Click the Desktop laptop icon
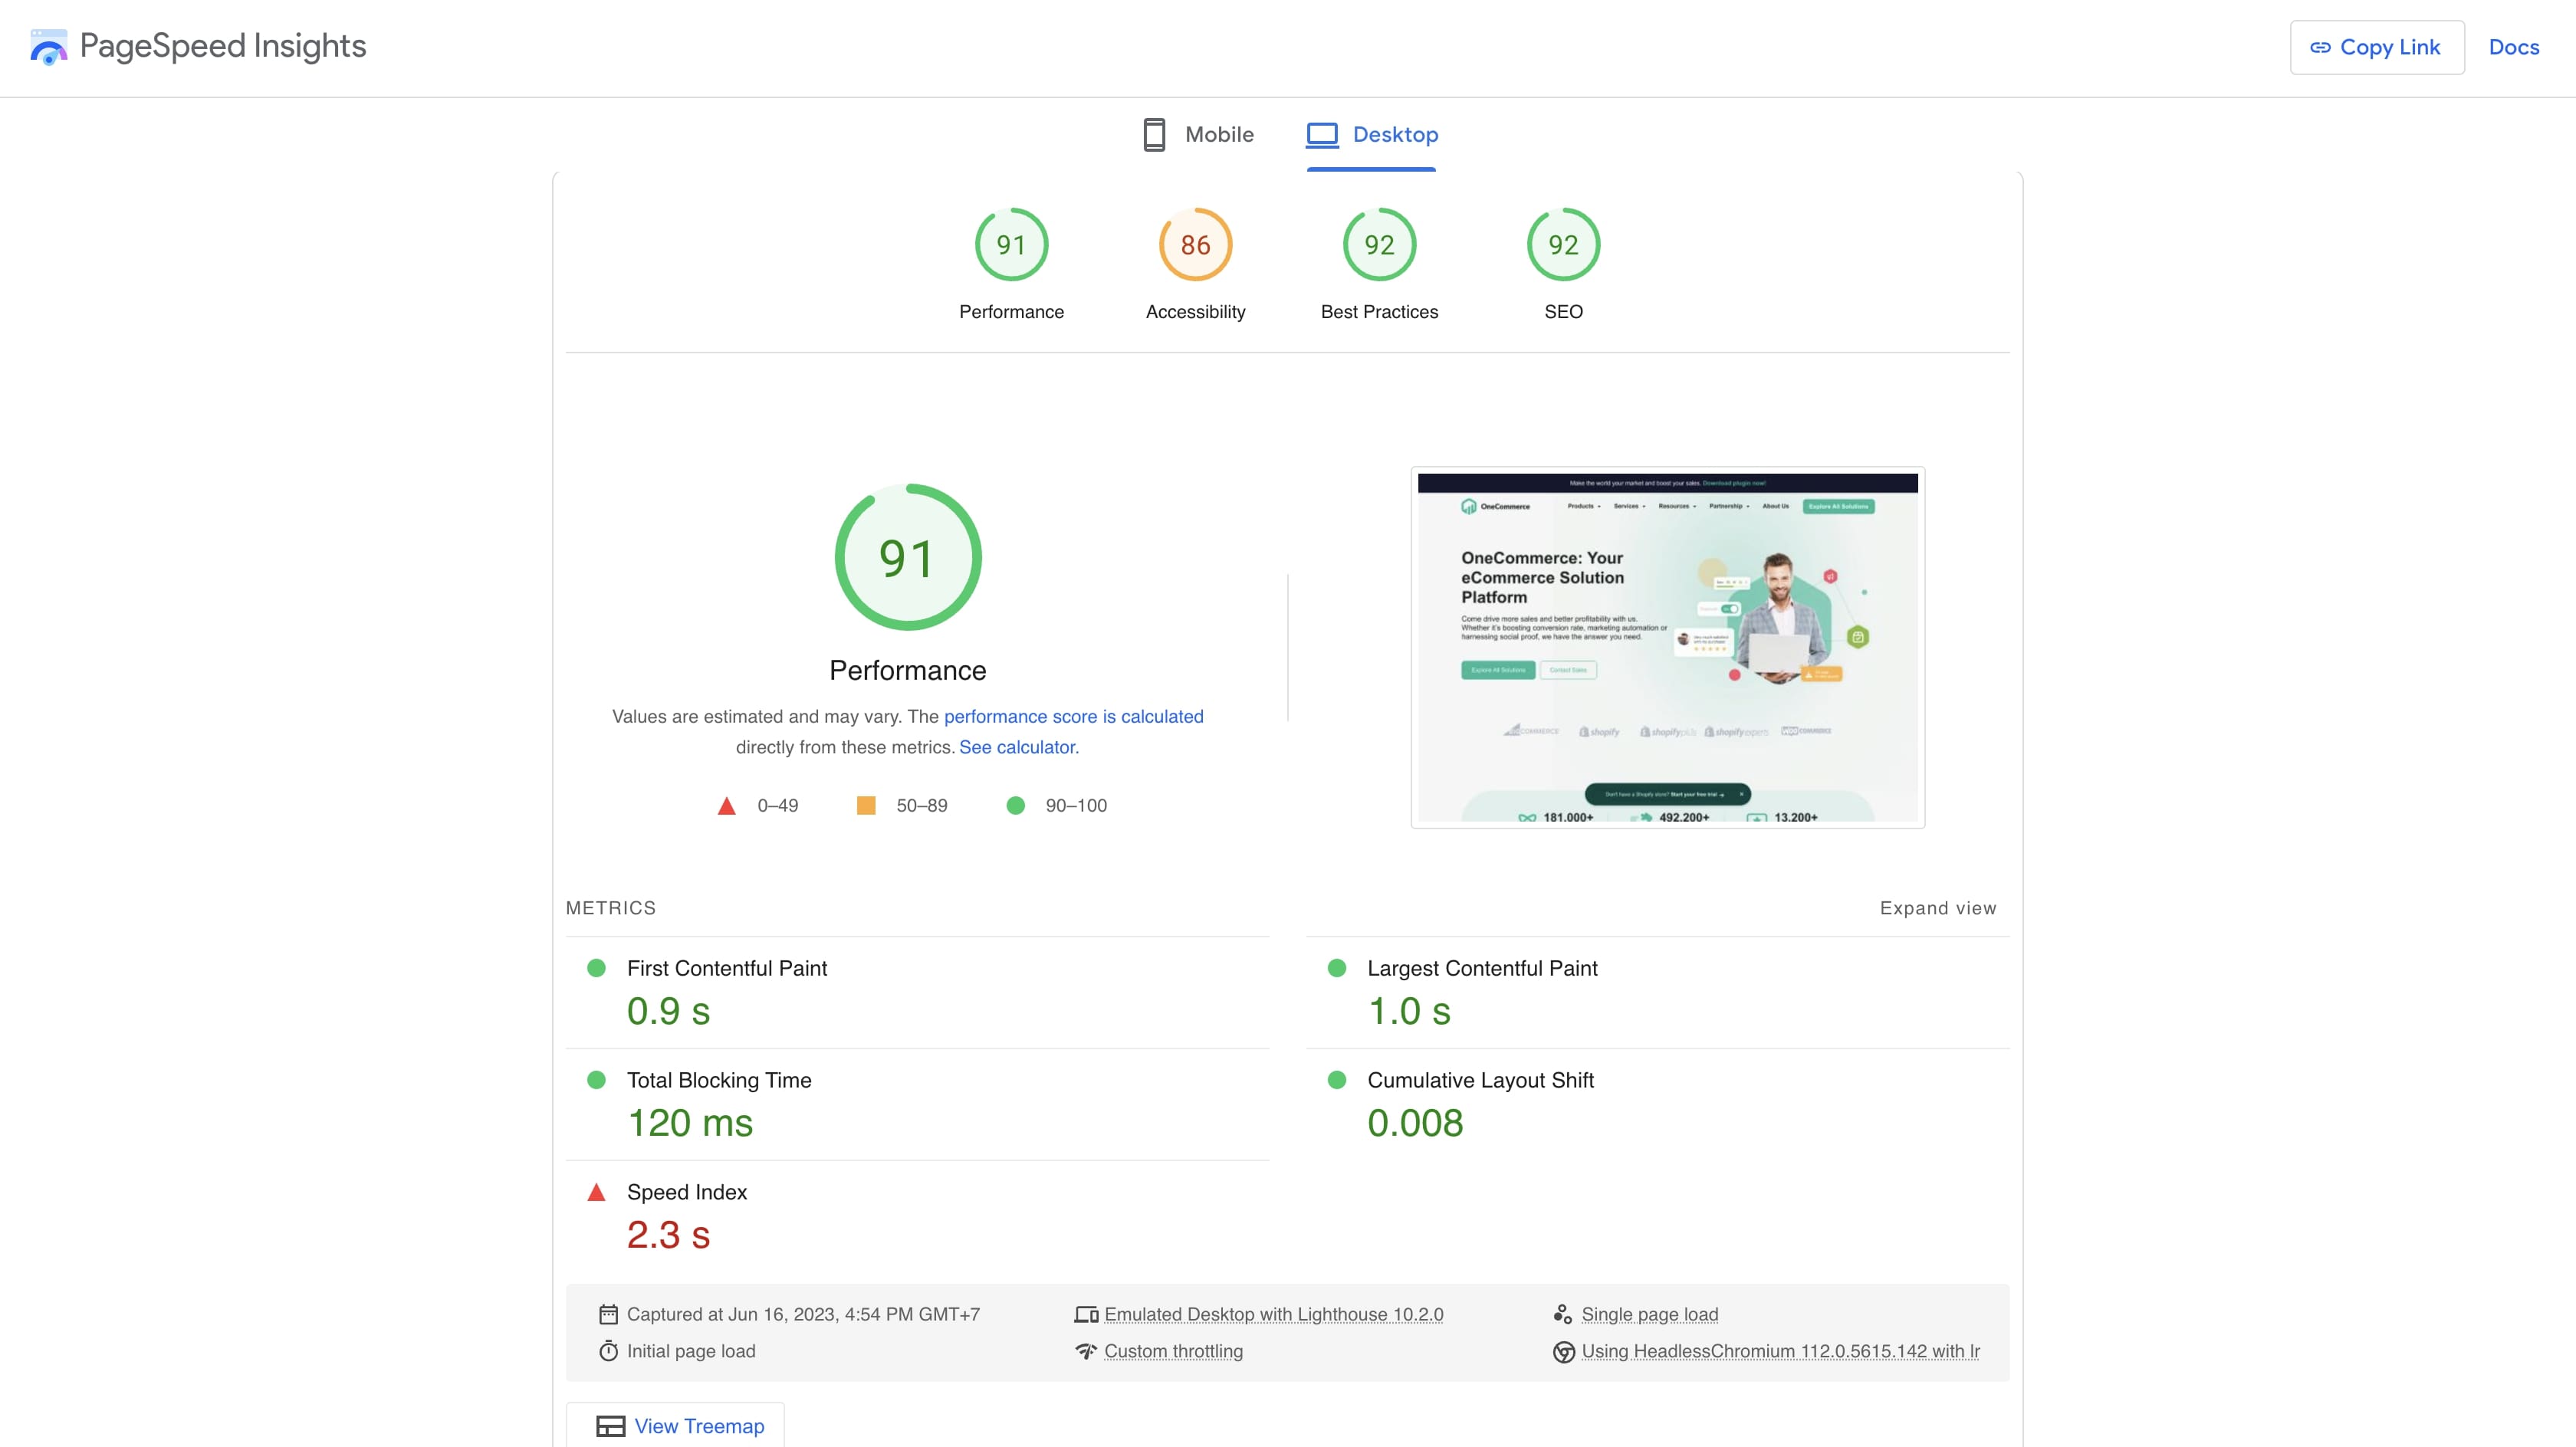The width and height of the screenshot is (2576, 1447). (1322, 135)
